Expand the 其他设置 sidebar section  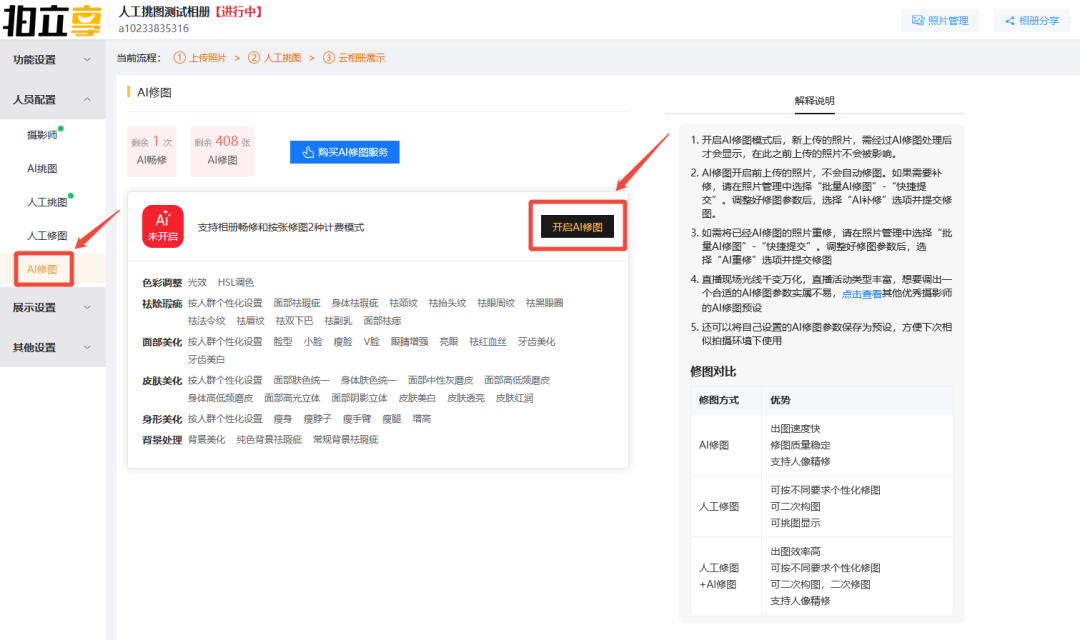point(52,348)
